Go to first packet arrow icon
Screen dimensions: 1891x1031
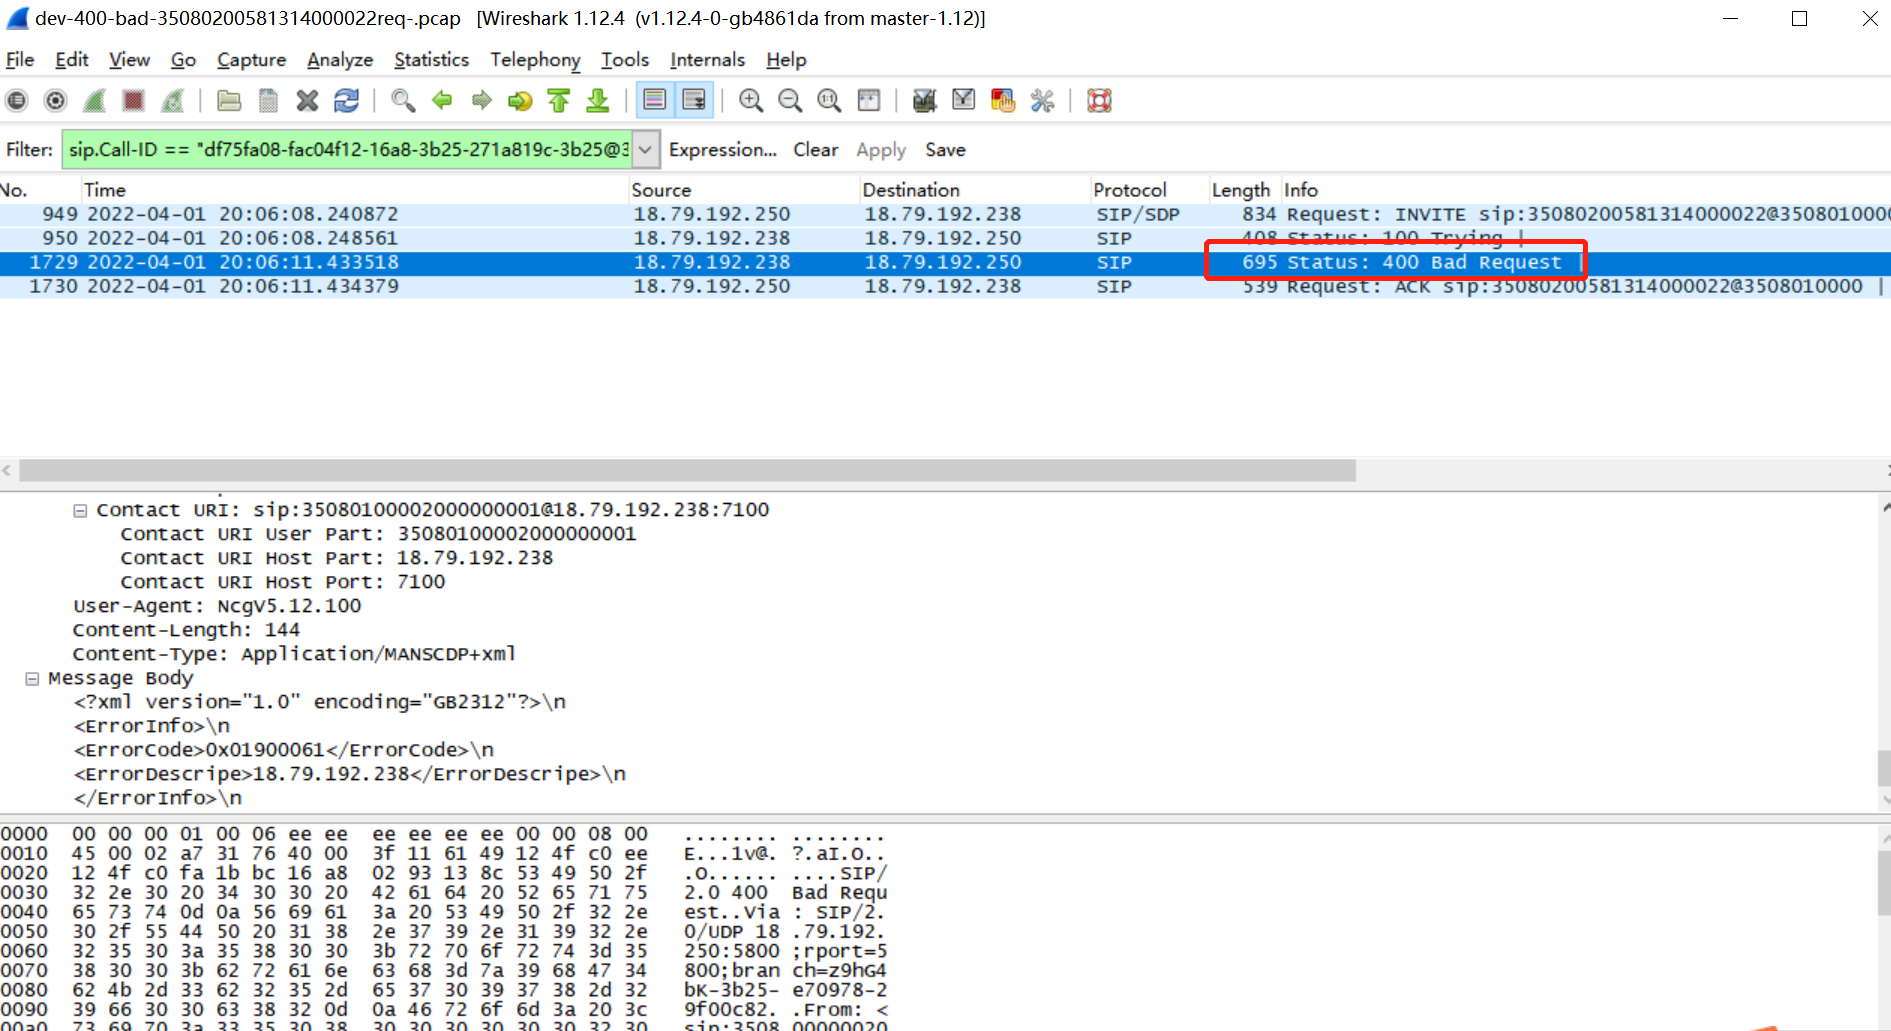pyautogui.click(x=559, y=101)
